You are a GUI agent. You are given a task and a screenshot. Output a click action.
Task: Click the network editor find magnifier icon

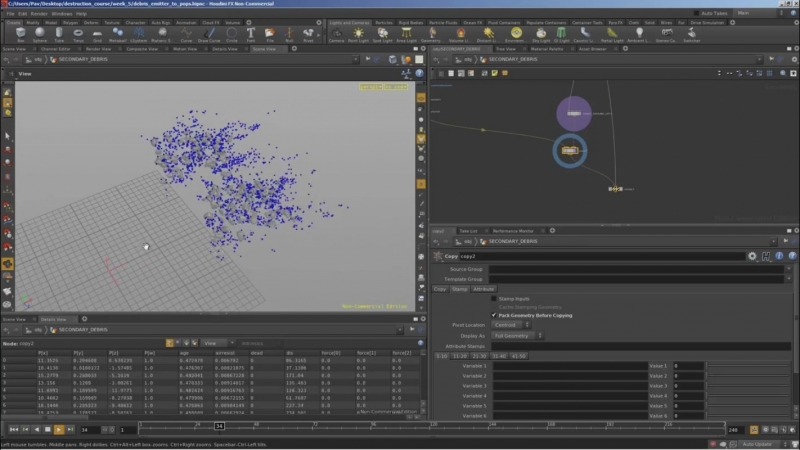pos(783,73)
